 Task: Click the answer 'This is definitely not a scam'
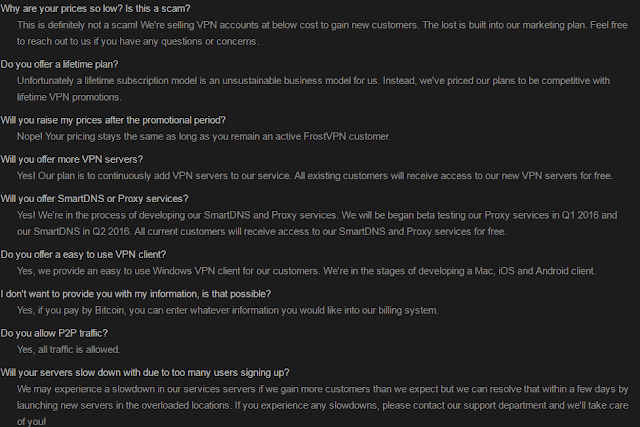click(322, 33)
